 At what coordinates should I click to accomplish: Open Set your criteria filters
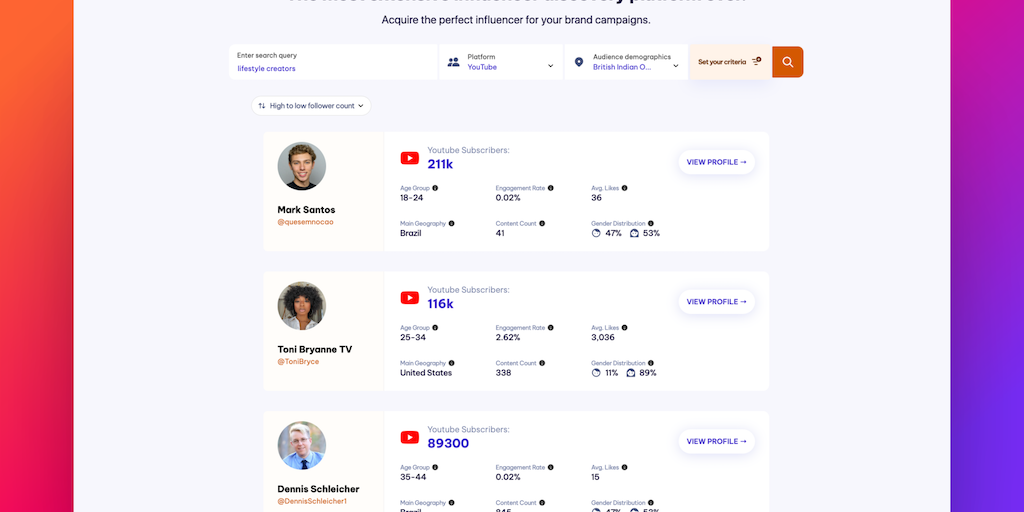(x=729, y=62)
